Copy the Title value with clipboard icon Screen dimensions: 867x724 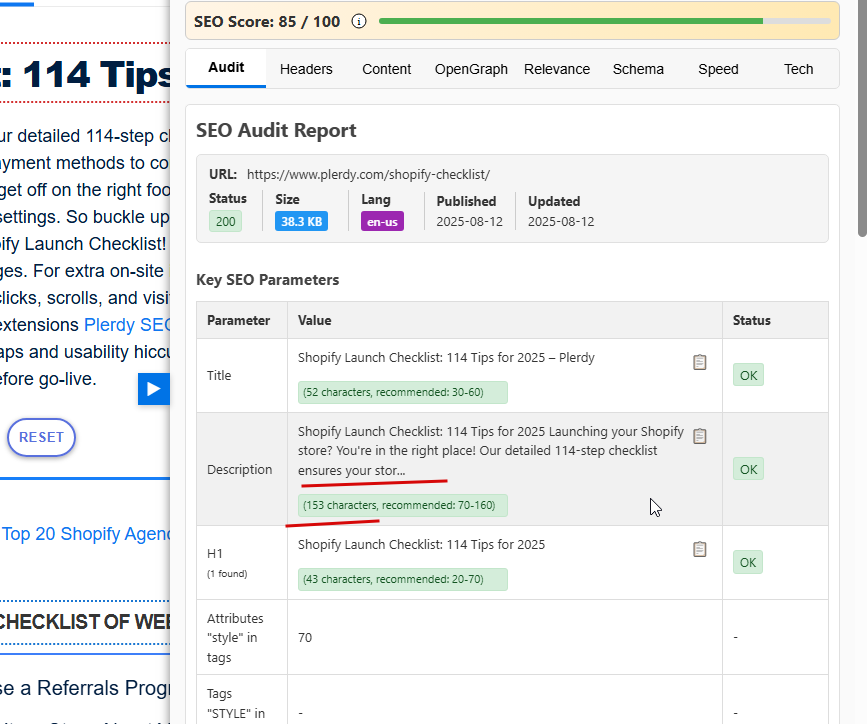(699, 362)
